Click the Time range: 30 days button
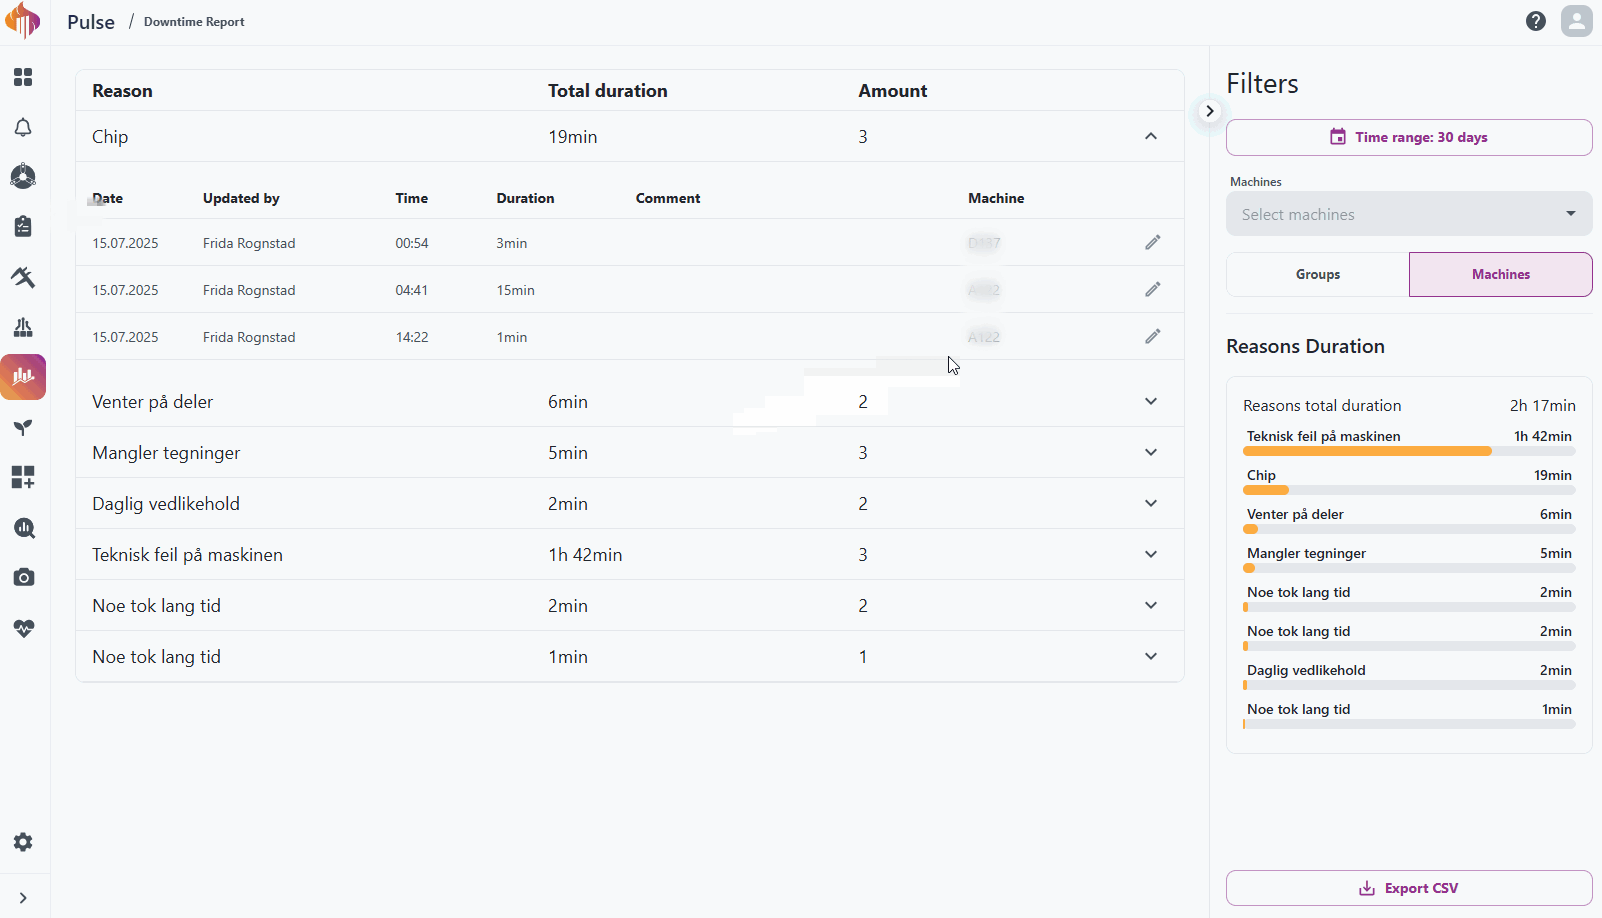This screenshot has height=918, width=1602. [1408, 138]
